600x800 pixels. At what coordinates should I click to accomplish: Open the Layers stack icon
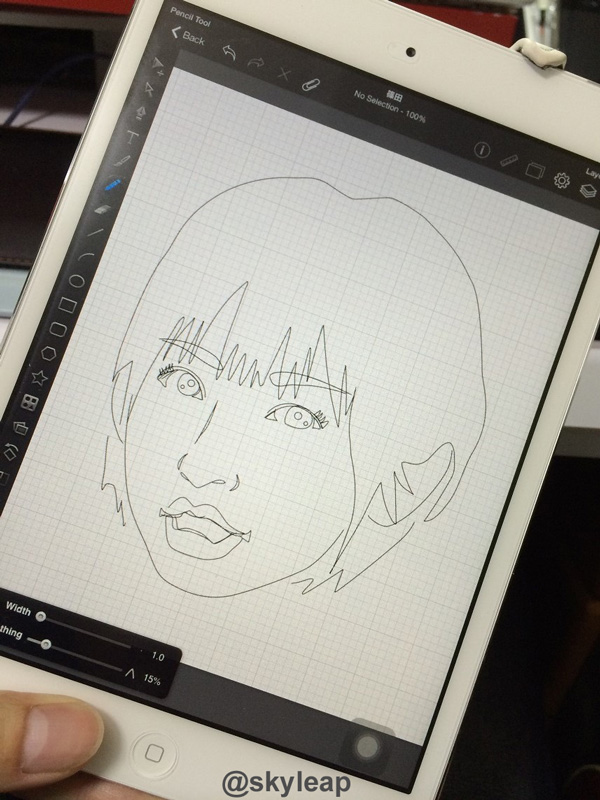pyautogui.click(x=588, y=191)
